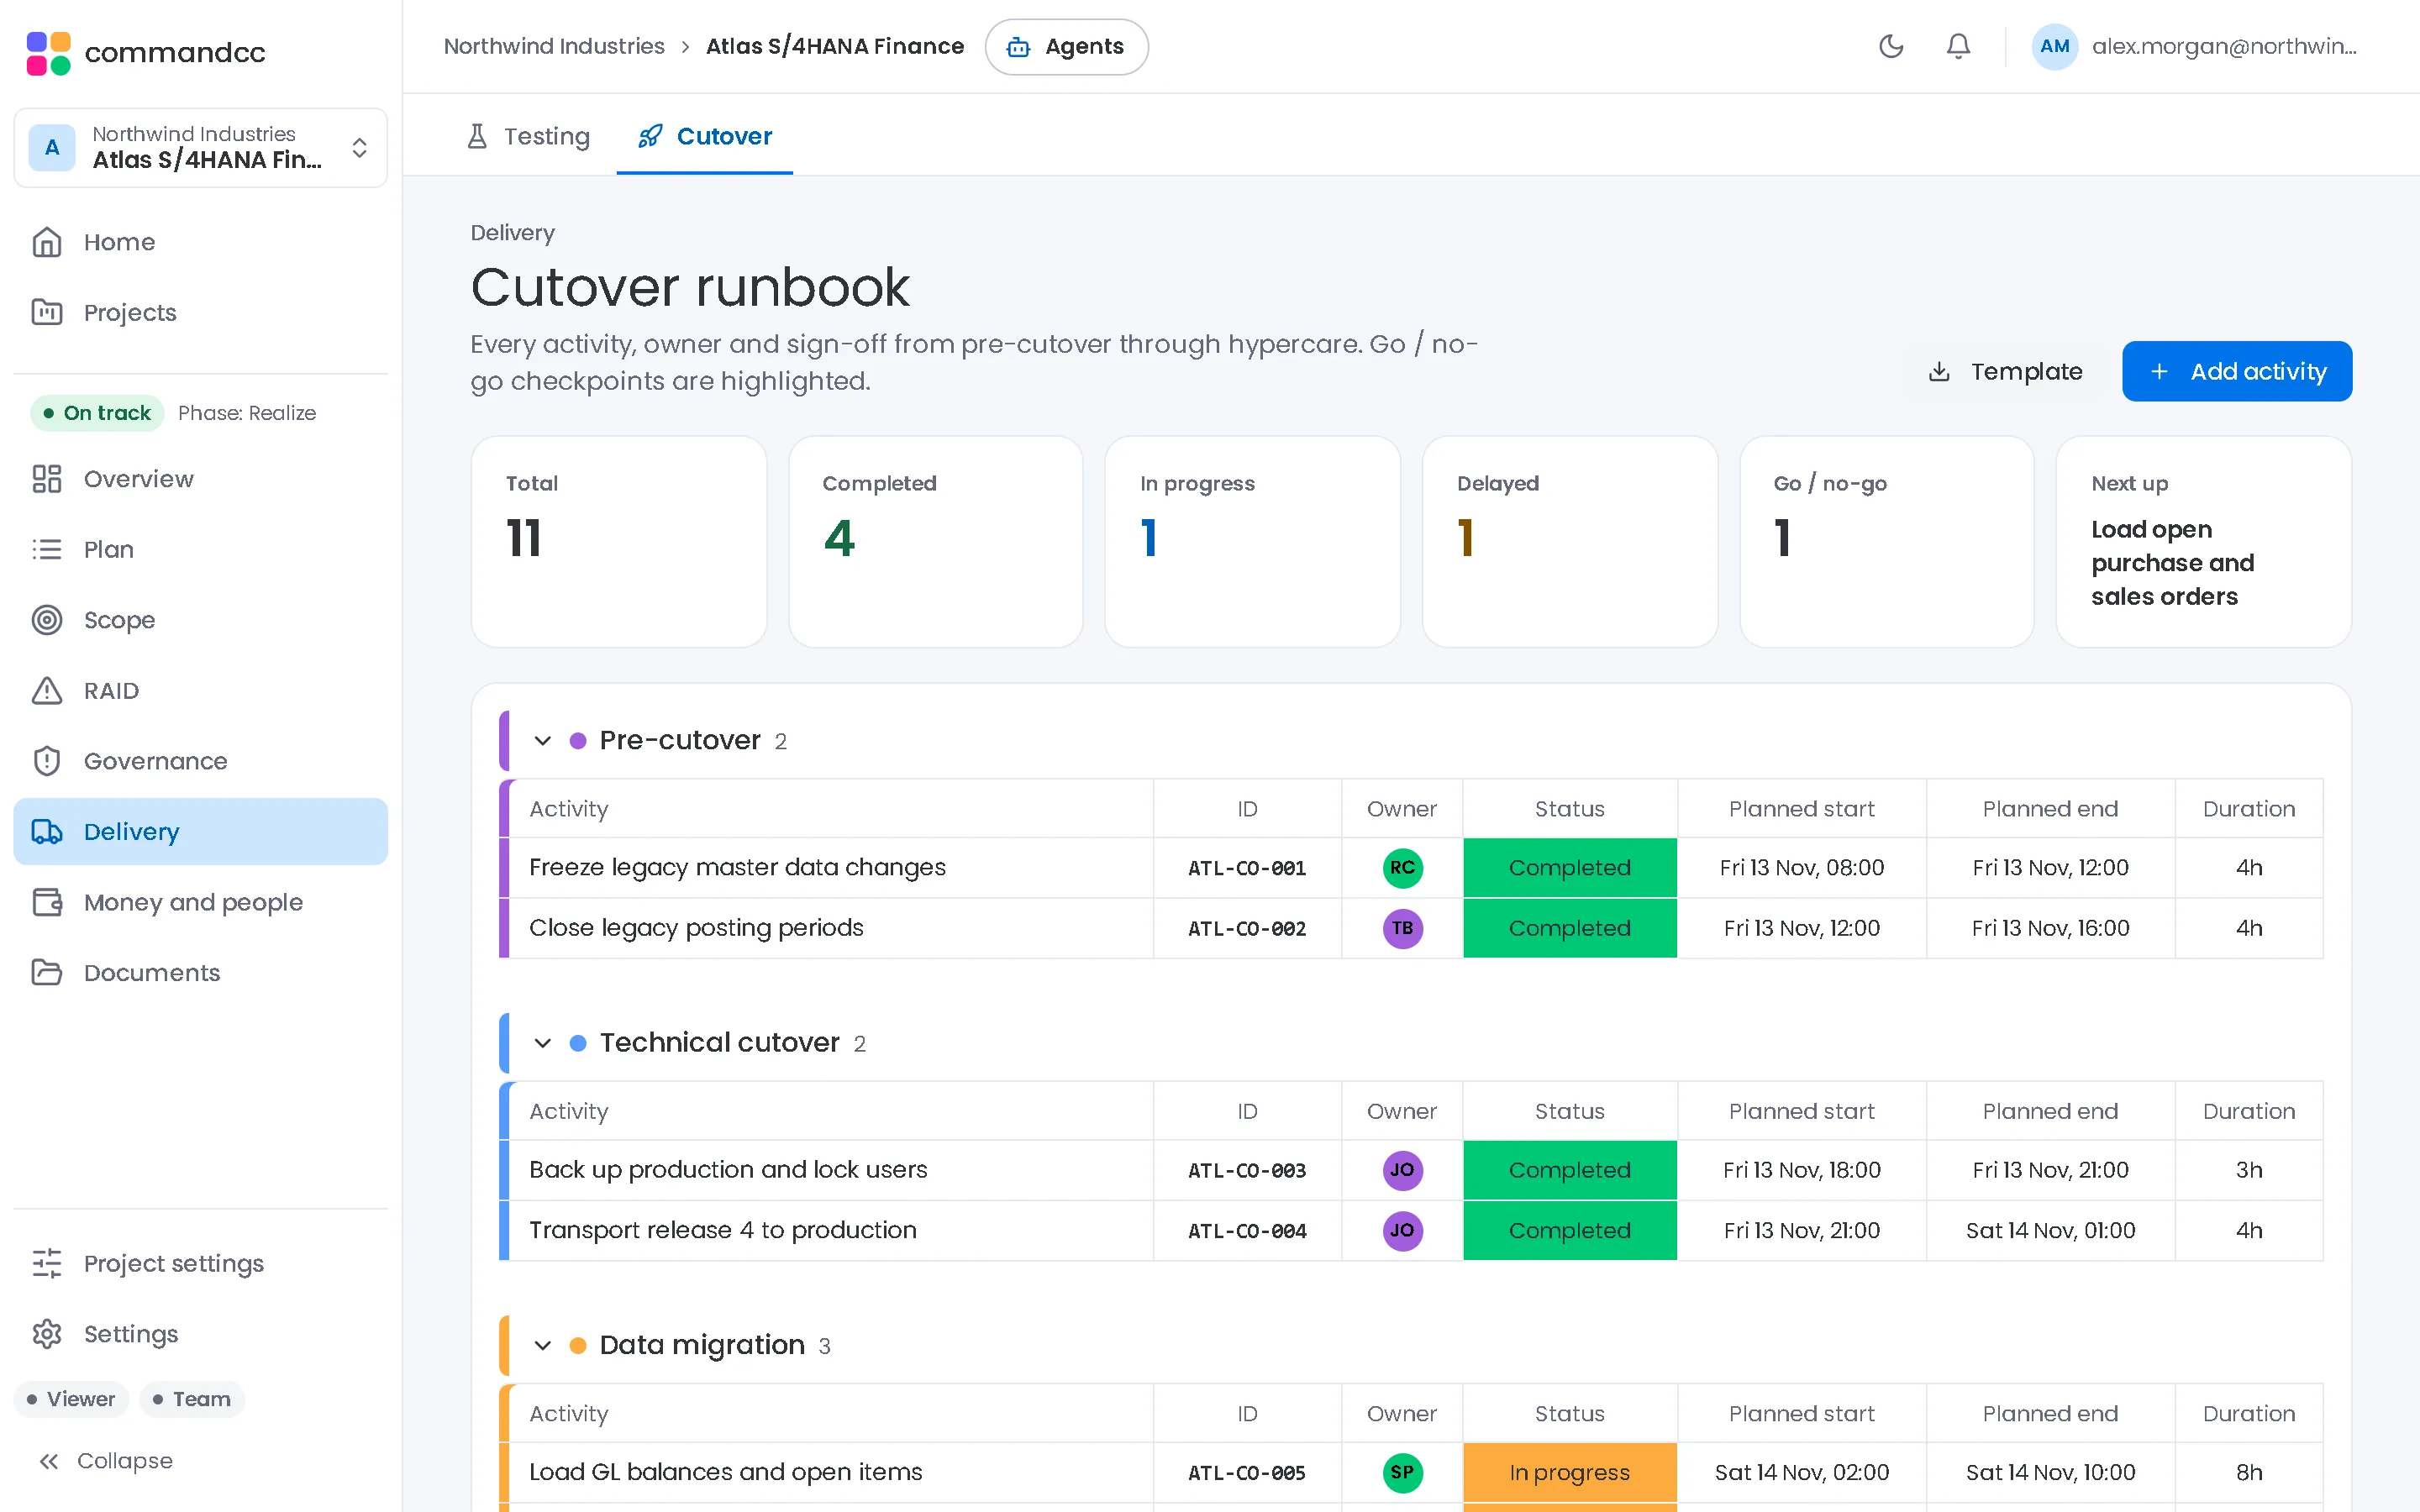Toggle dark mode moon icon
This screenshot has width=2420, height=1512.
[1891, 46]
